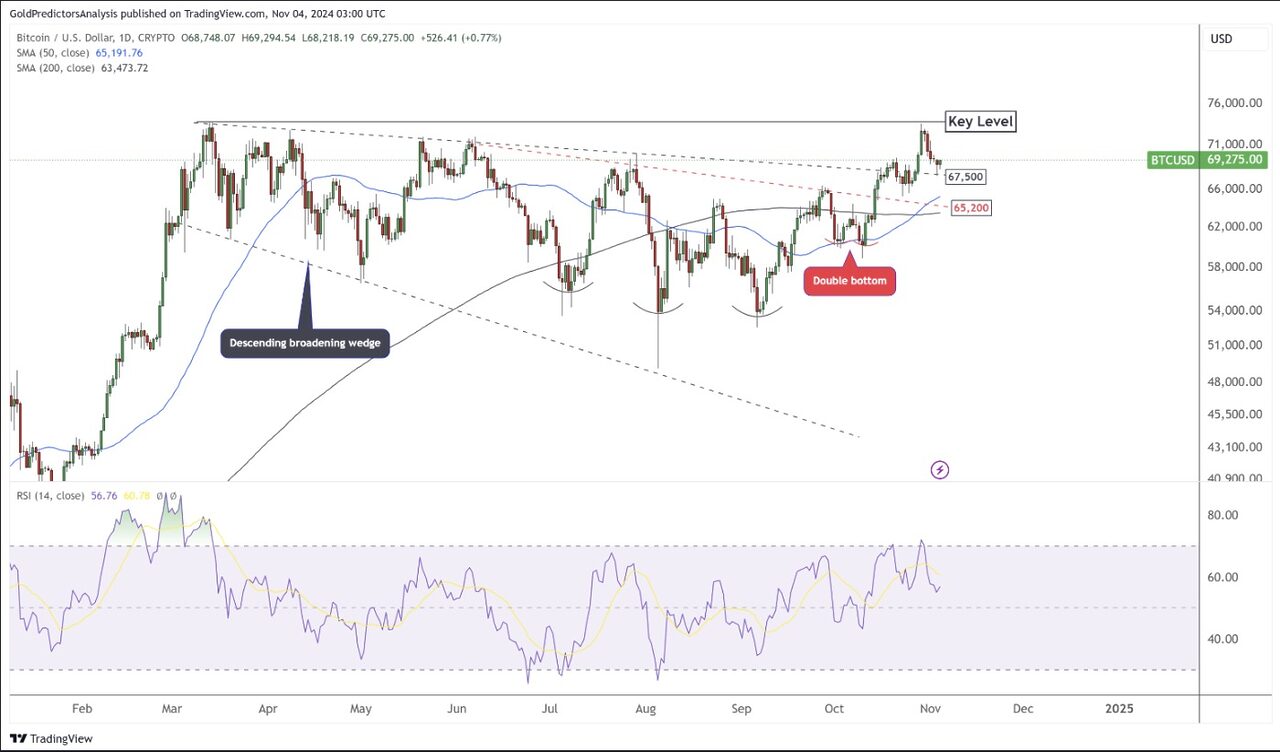Click the 2025 label on time axis
This screenshot has height=752, width=1280.
tap(1119, 708)
